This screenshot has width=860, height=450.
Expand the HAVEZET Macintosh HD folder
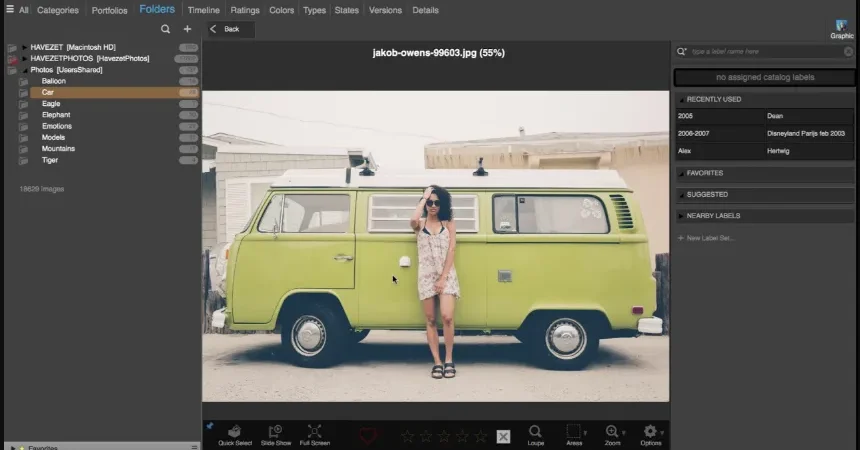coord(24,47)
